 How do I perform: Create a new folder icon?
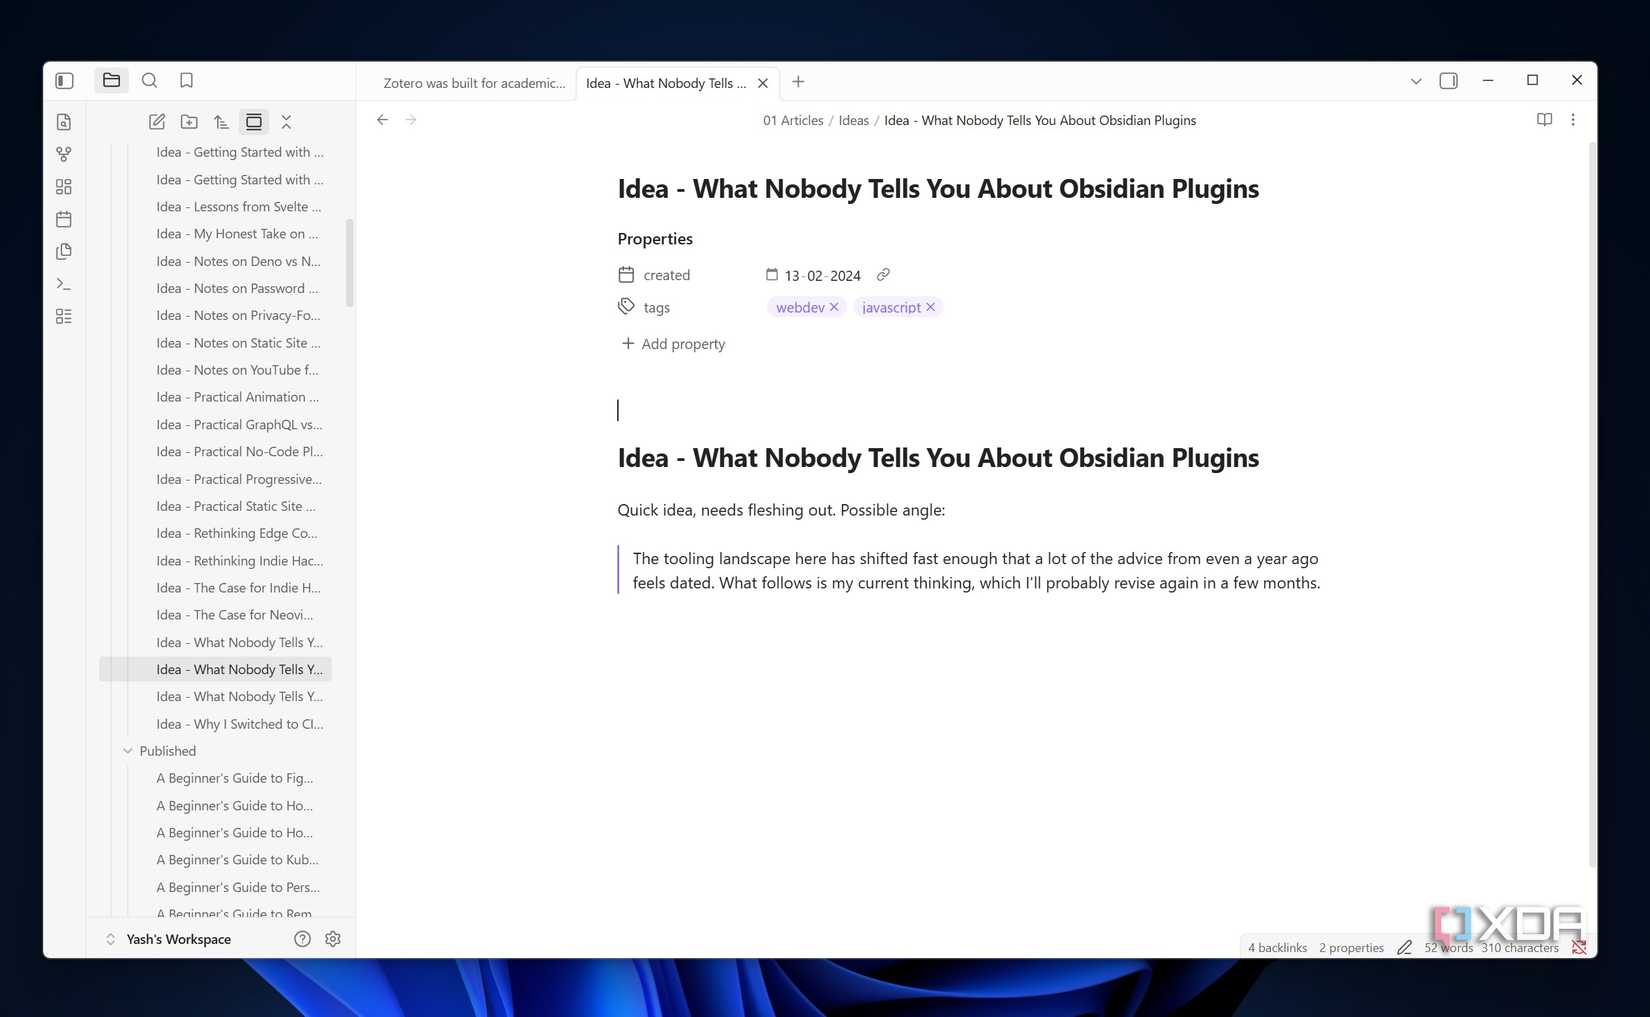click(x=189, y=122)
